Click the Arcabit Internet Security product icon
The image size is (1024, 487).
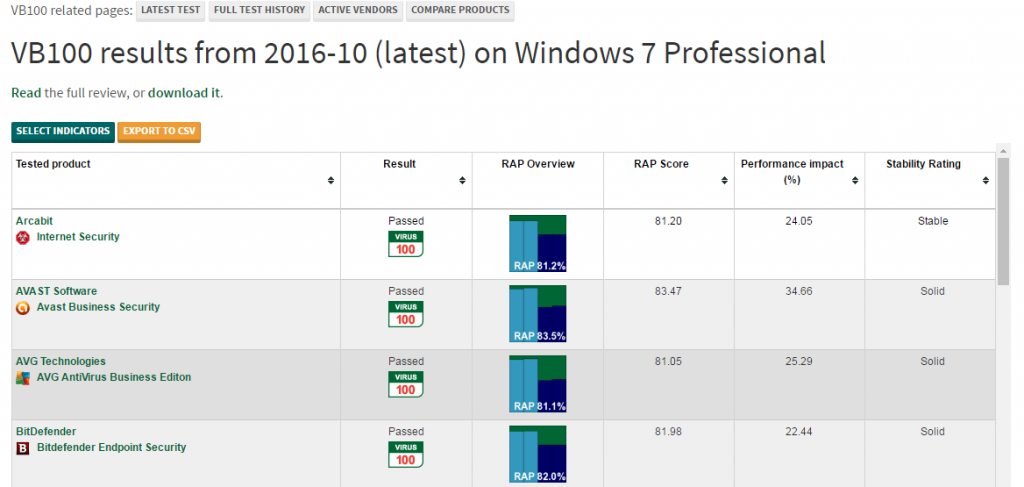23,238
